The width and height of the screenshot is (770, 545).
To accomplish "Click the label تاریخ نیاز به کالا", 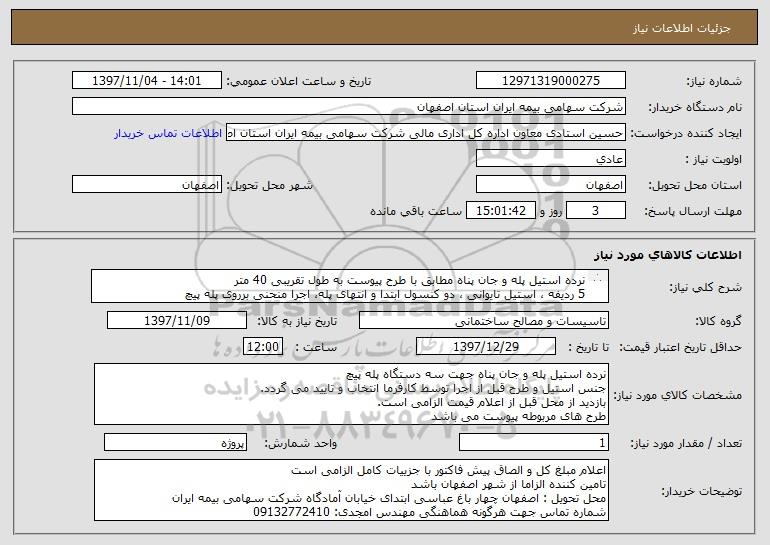I will click(x=297, y=322).
